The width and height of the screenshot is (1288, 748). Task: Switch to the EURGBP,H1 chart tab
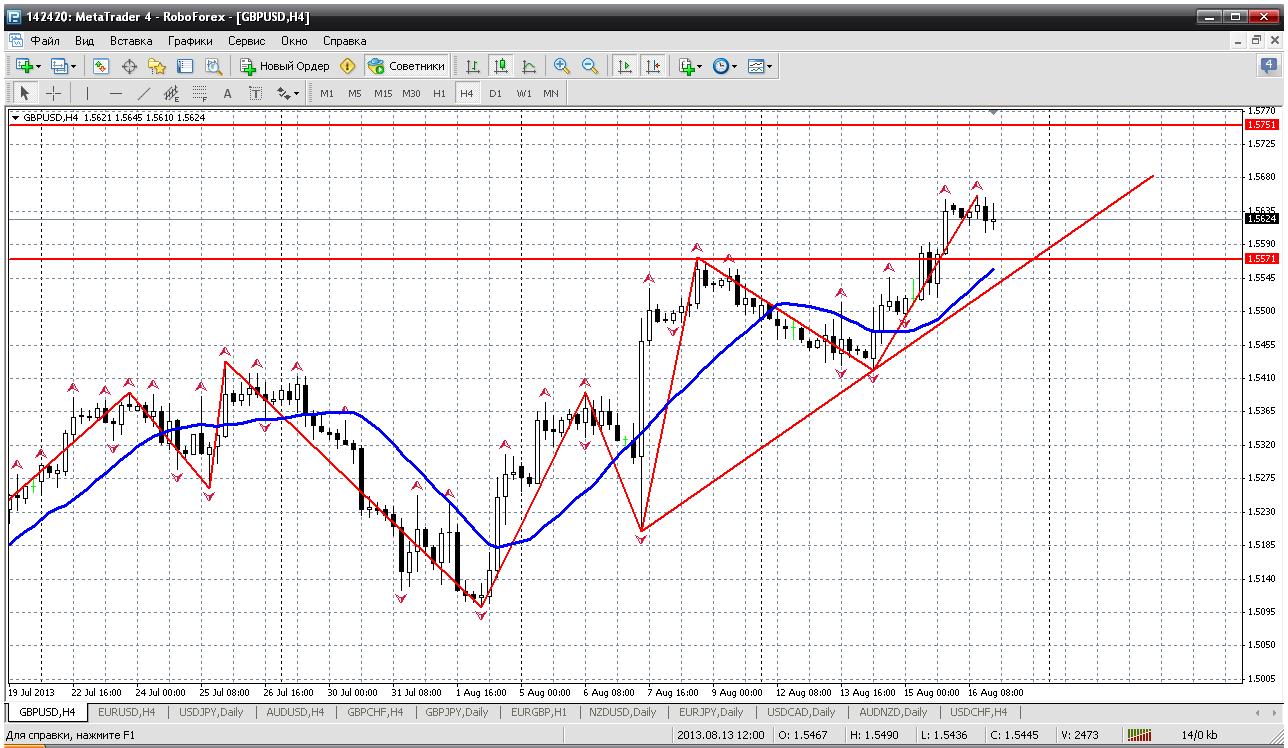click(539, 712)
